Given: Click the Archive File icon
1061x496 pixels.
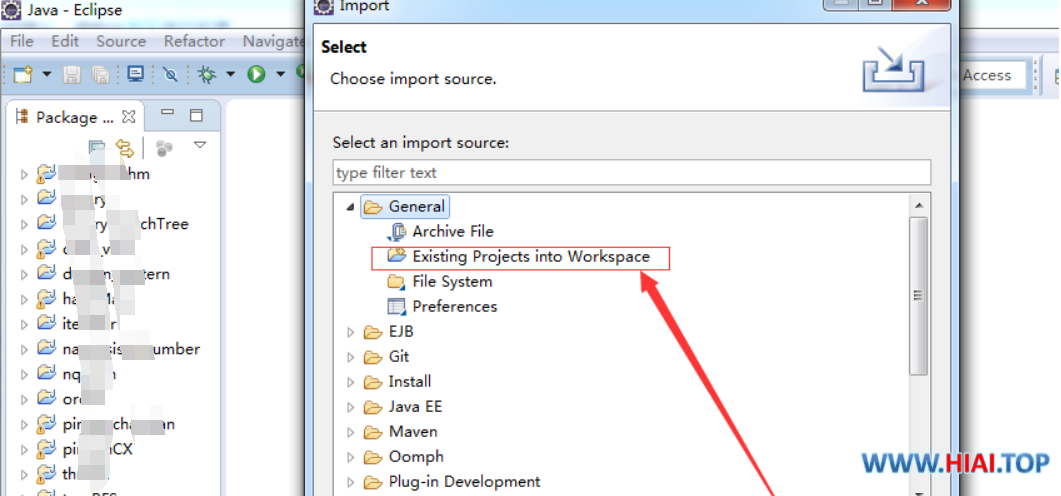Looking at the screenshot, I should [x=396, y=232].
